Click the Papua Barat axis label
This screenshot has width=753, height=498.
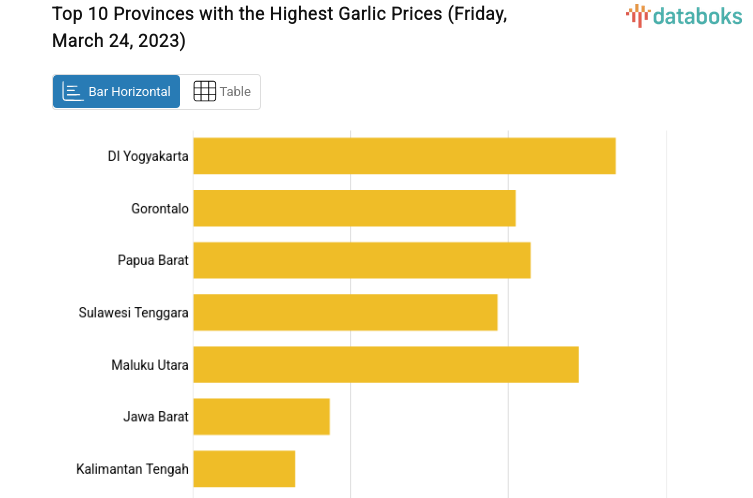tap(153, 260)
